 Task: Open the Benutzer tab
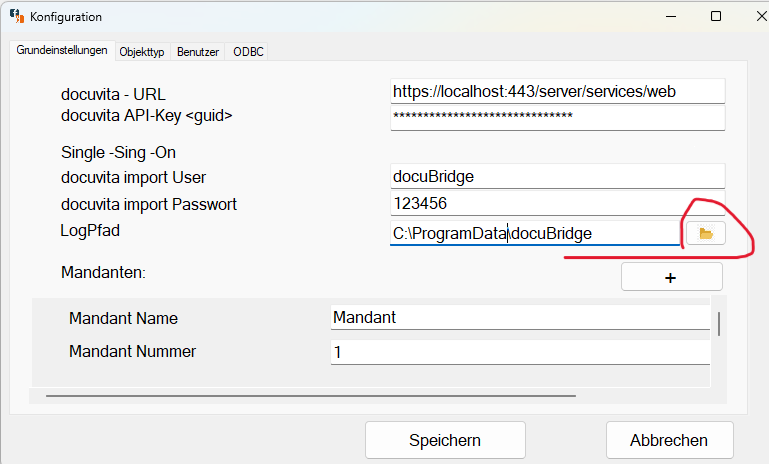pyautogui.click(x=198, y=51)
